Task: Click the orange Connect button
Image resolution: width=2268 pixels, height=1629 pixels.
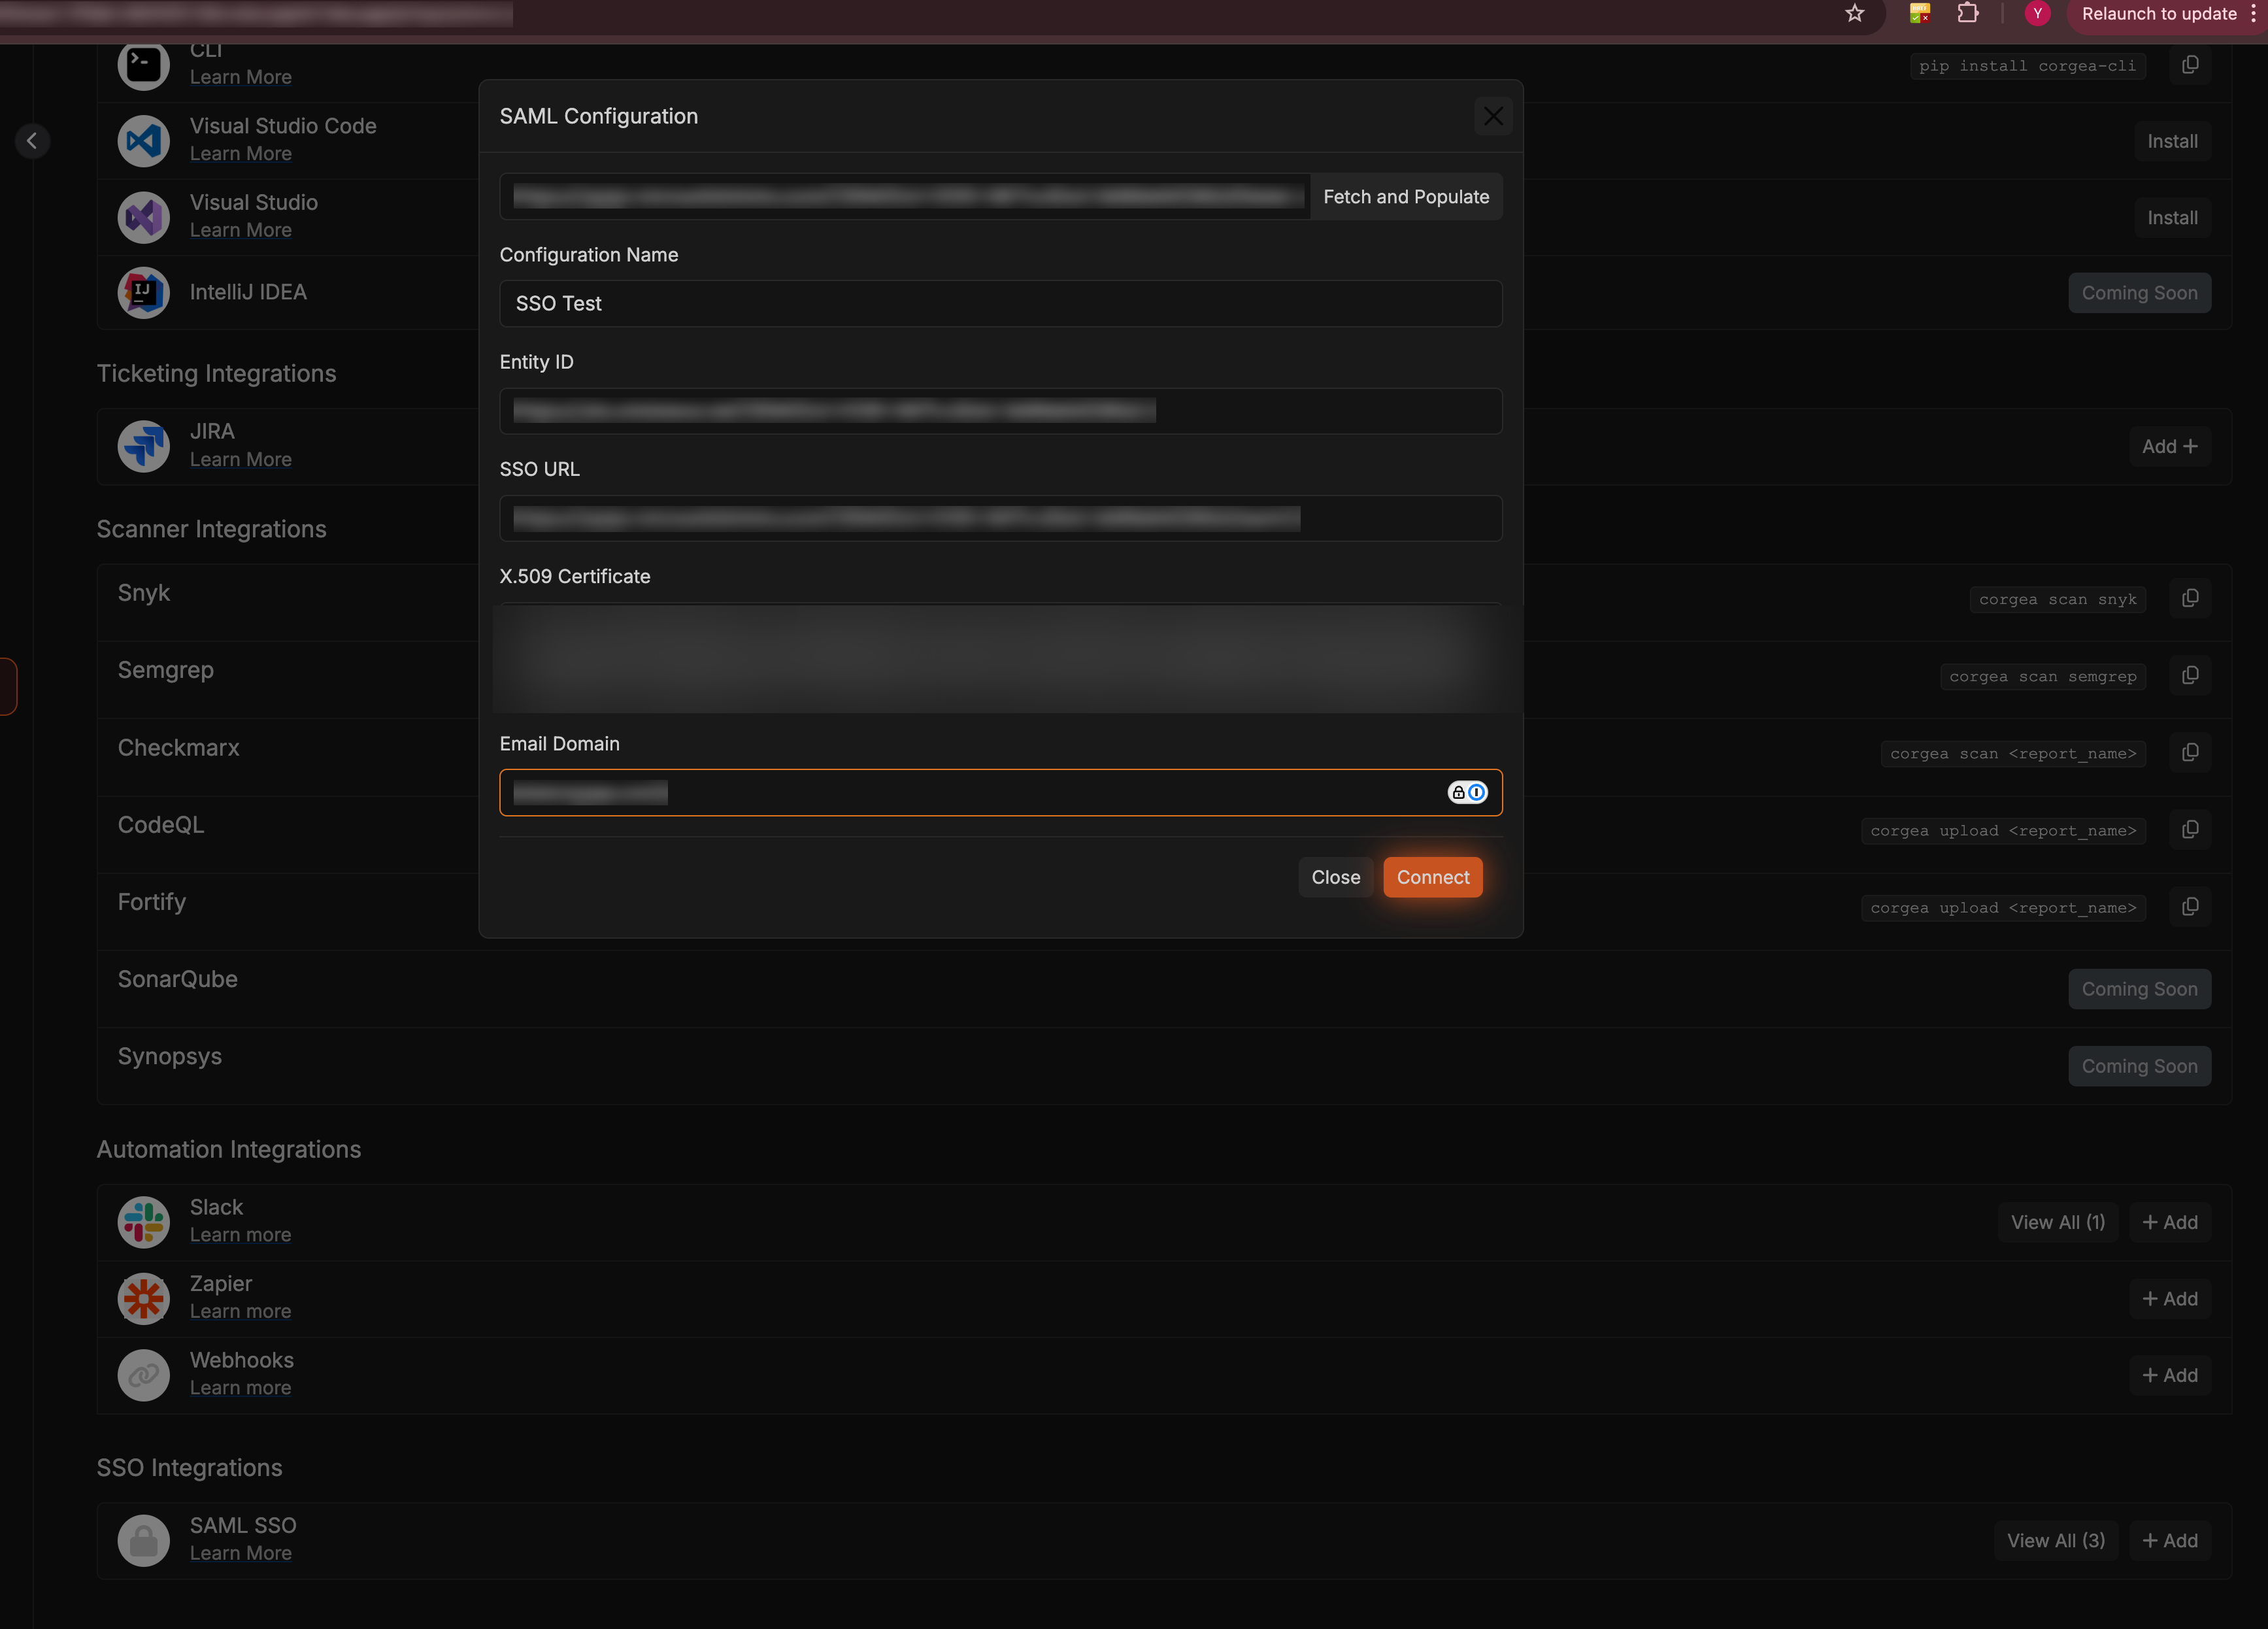Action: click(1432, 877)
